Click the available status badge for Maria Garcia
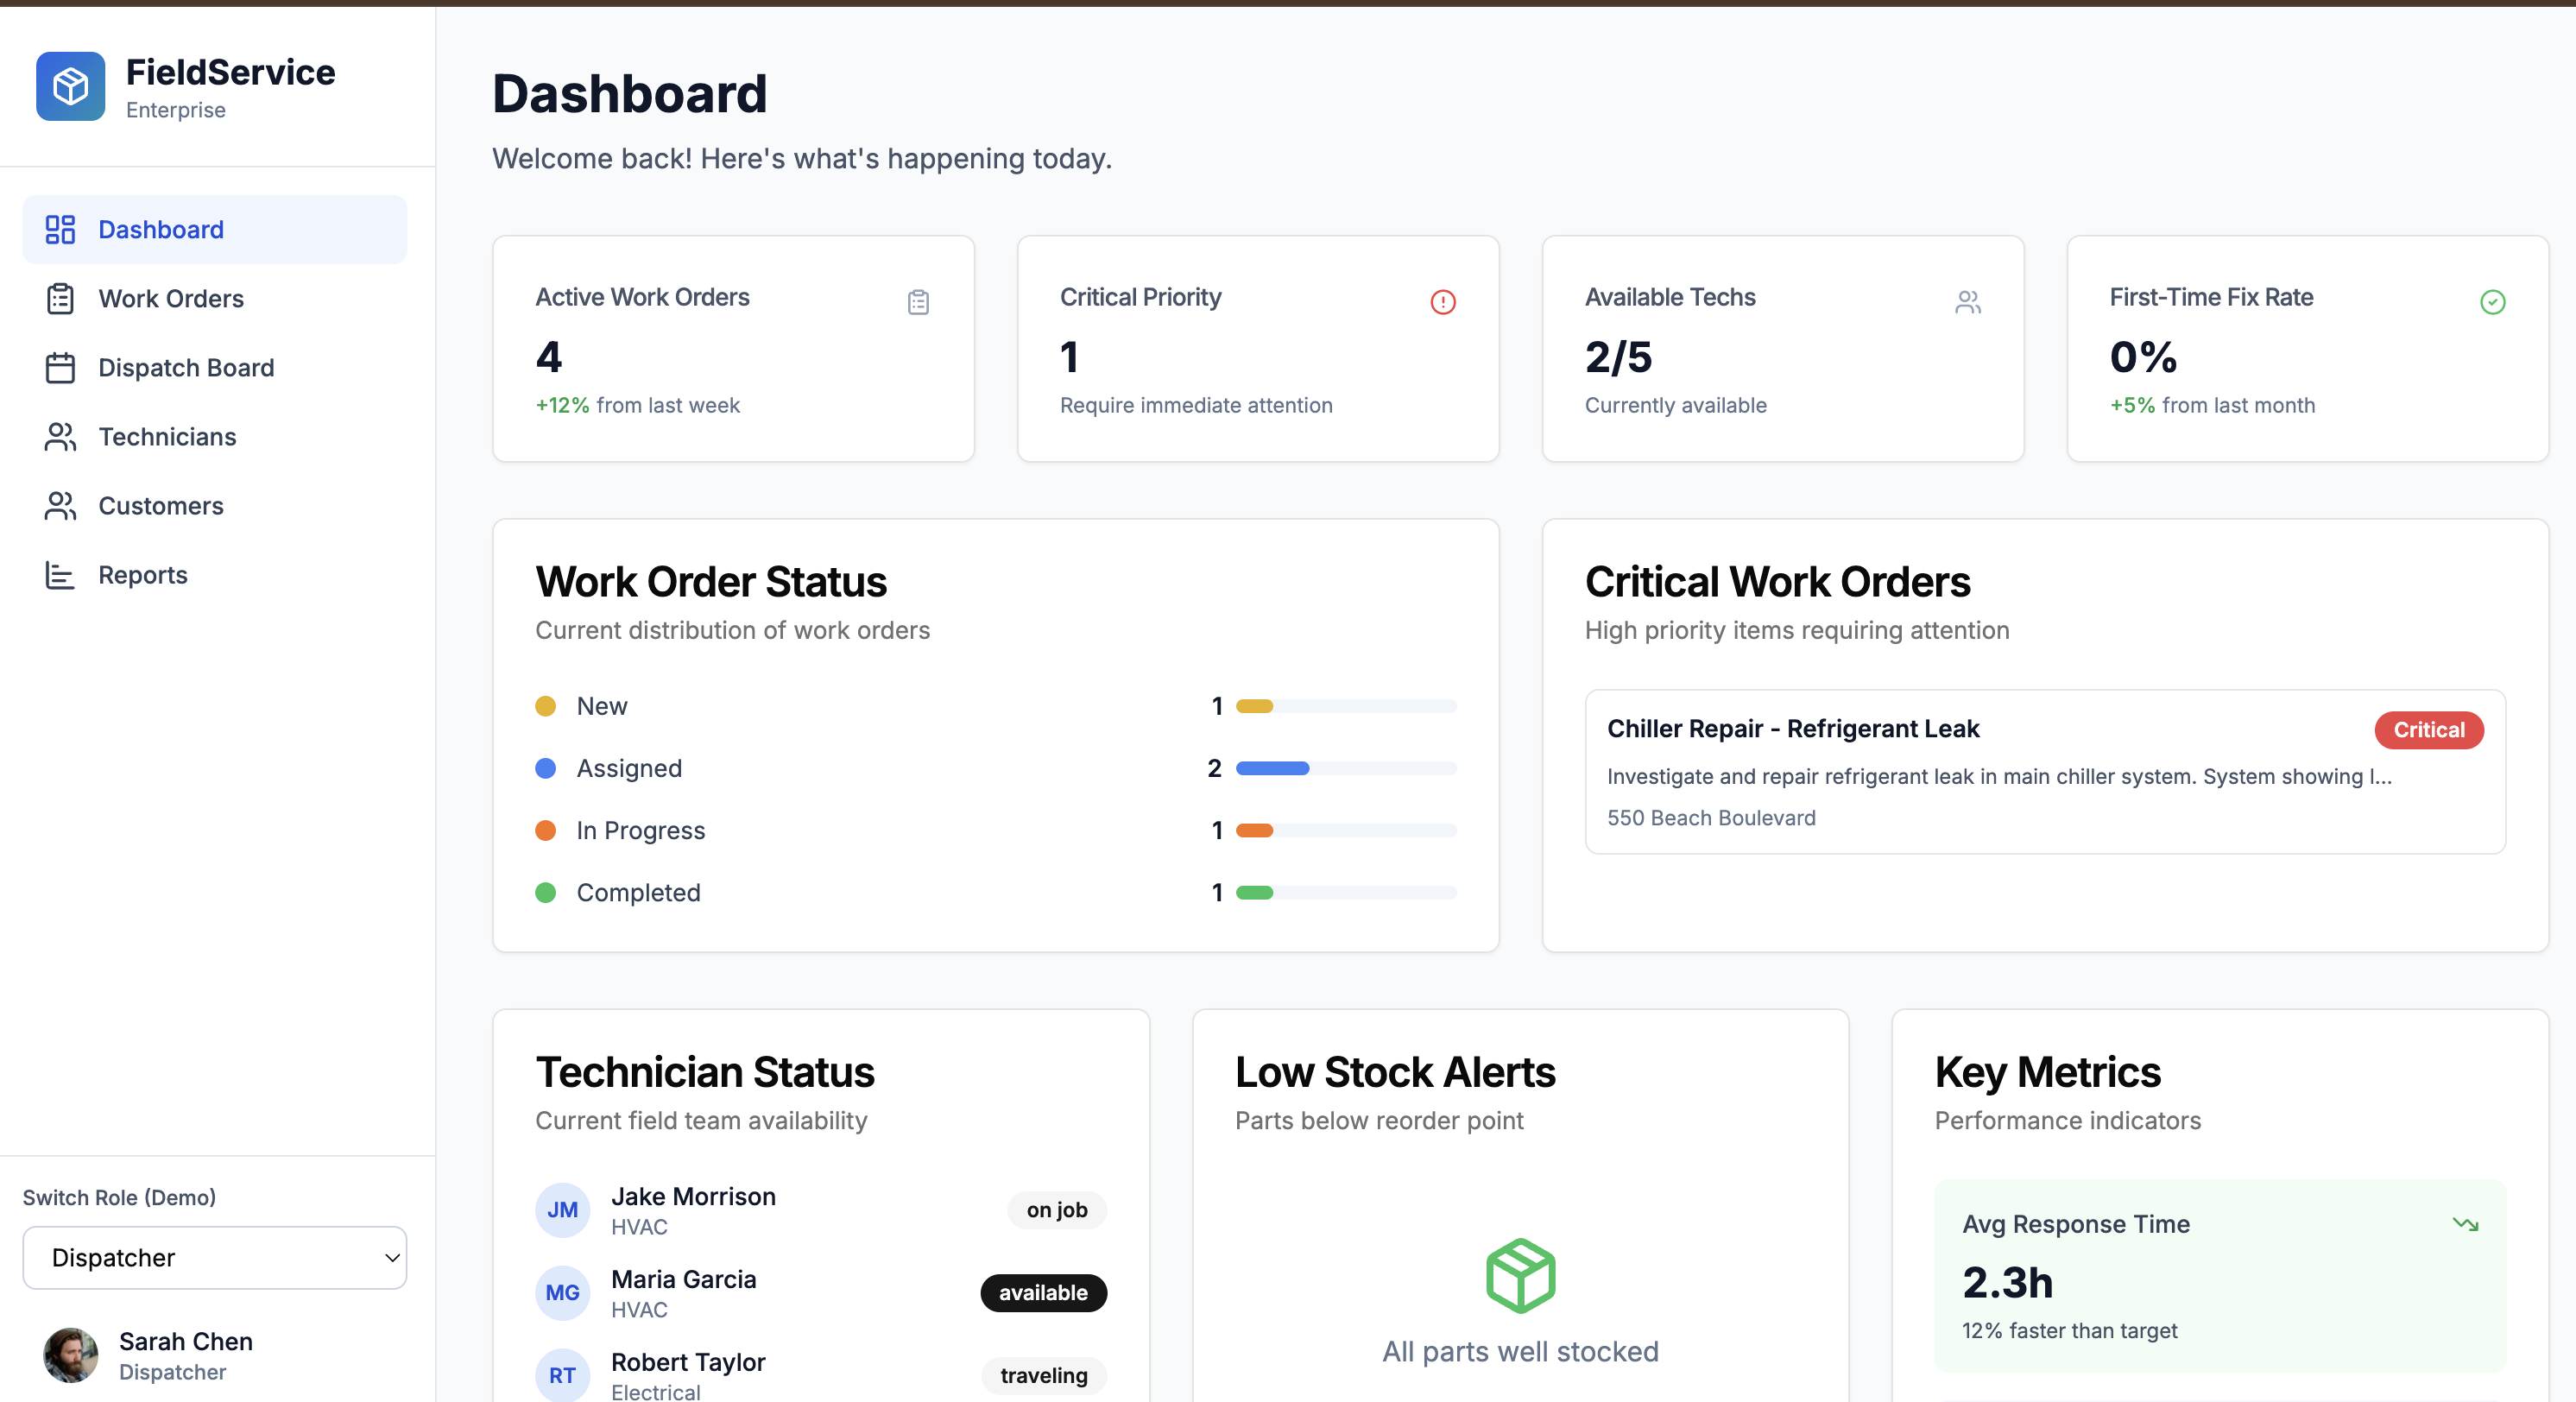This screenshot has height=1402, width=2576. tap(1042, 1293)
